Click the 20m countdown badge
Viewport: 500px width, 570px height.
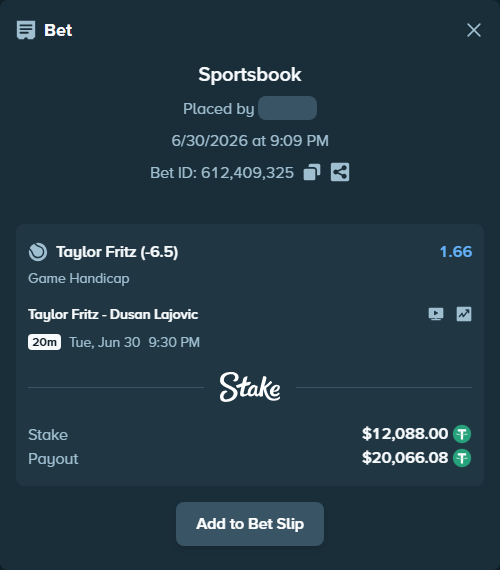coord(44,342)
